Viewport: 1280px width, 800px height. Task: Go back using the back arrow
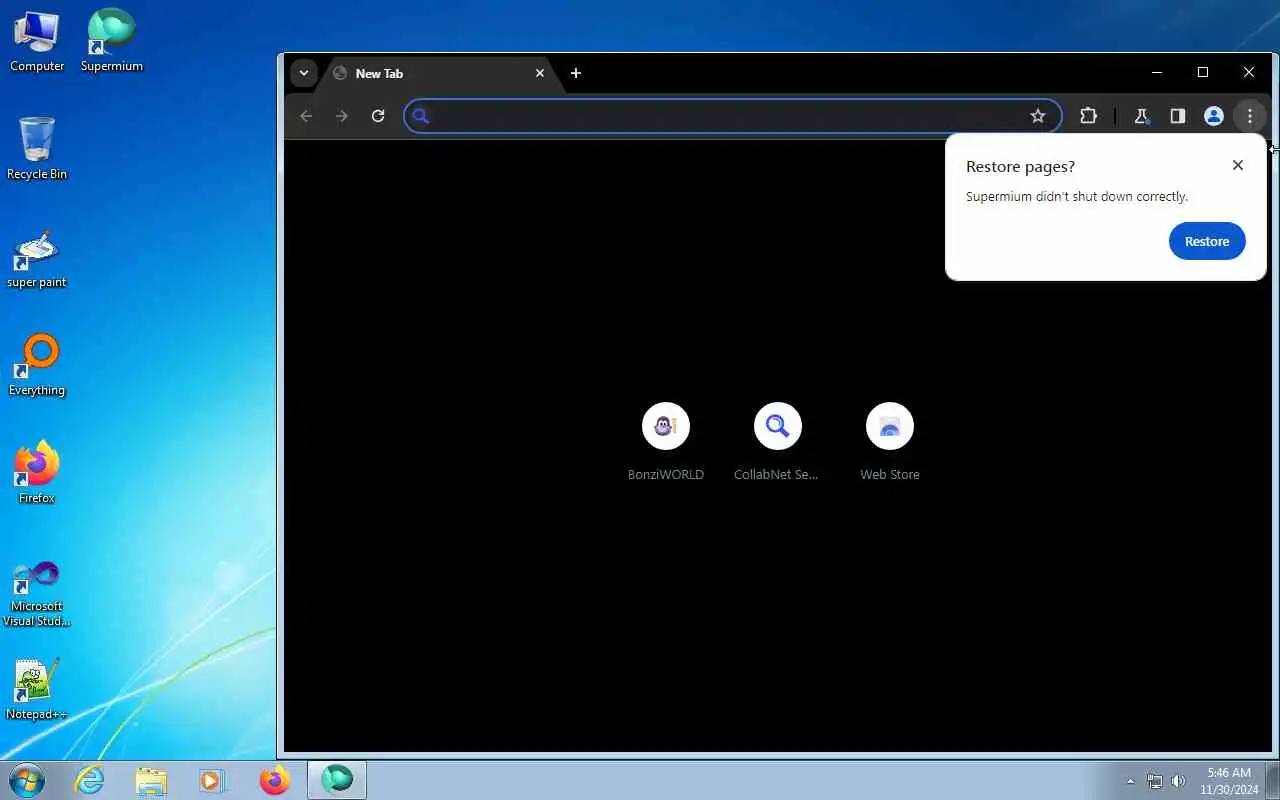coord(306,116)
